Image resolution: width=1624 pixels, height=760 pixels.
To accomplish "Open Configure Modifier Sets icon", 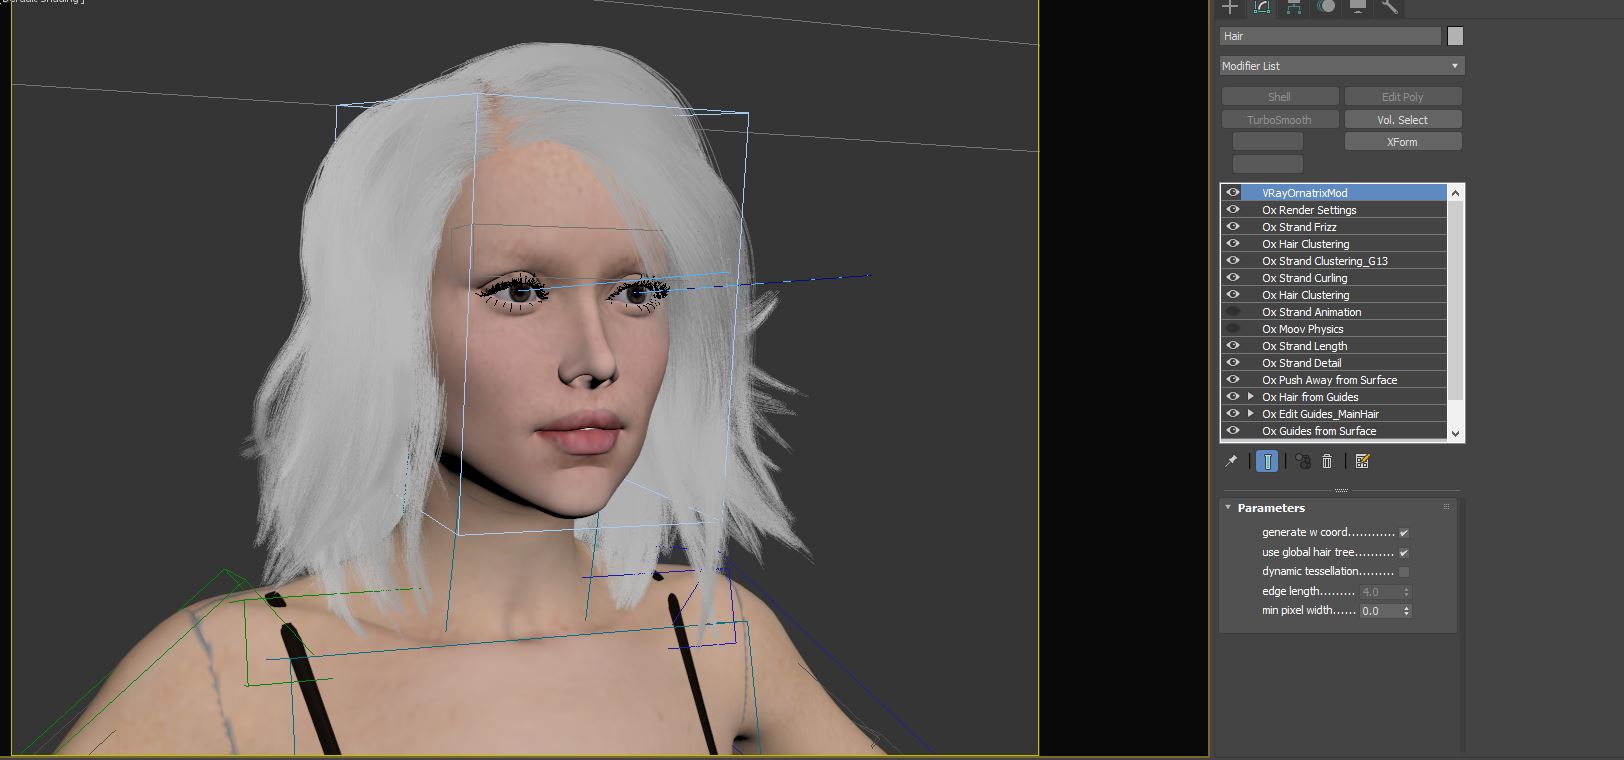I will (1362, 461).
